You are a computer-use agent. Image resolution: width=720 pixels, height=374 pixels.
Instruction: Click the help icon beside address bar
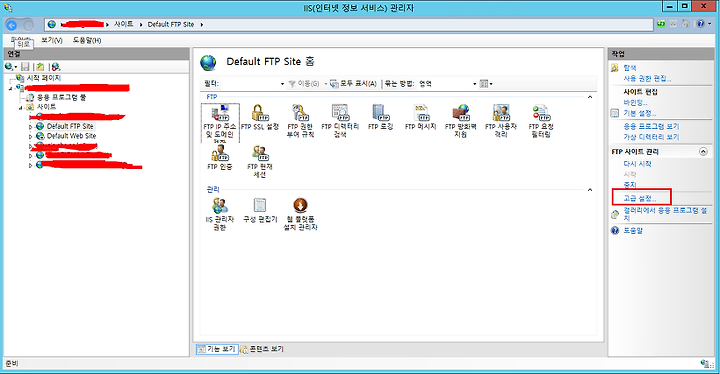pyautogui.click(x=700, y=24)
